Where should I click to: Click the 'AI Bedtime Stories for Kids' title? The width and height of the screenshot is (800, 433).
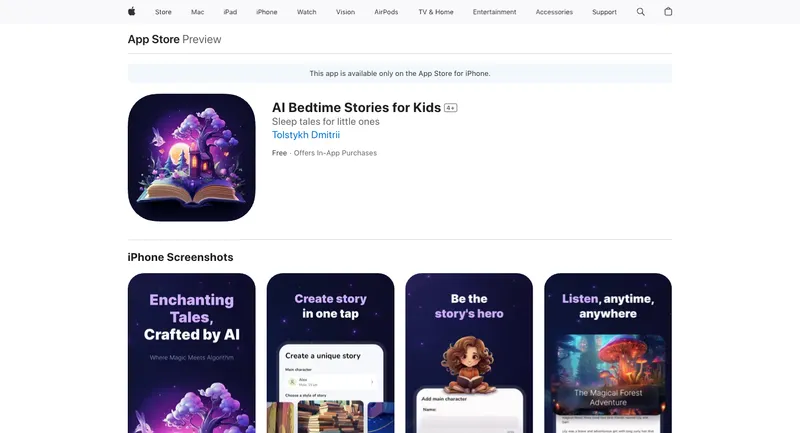(x=356, y=108)
